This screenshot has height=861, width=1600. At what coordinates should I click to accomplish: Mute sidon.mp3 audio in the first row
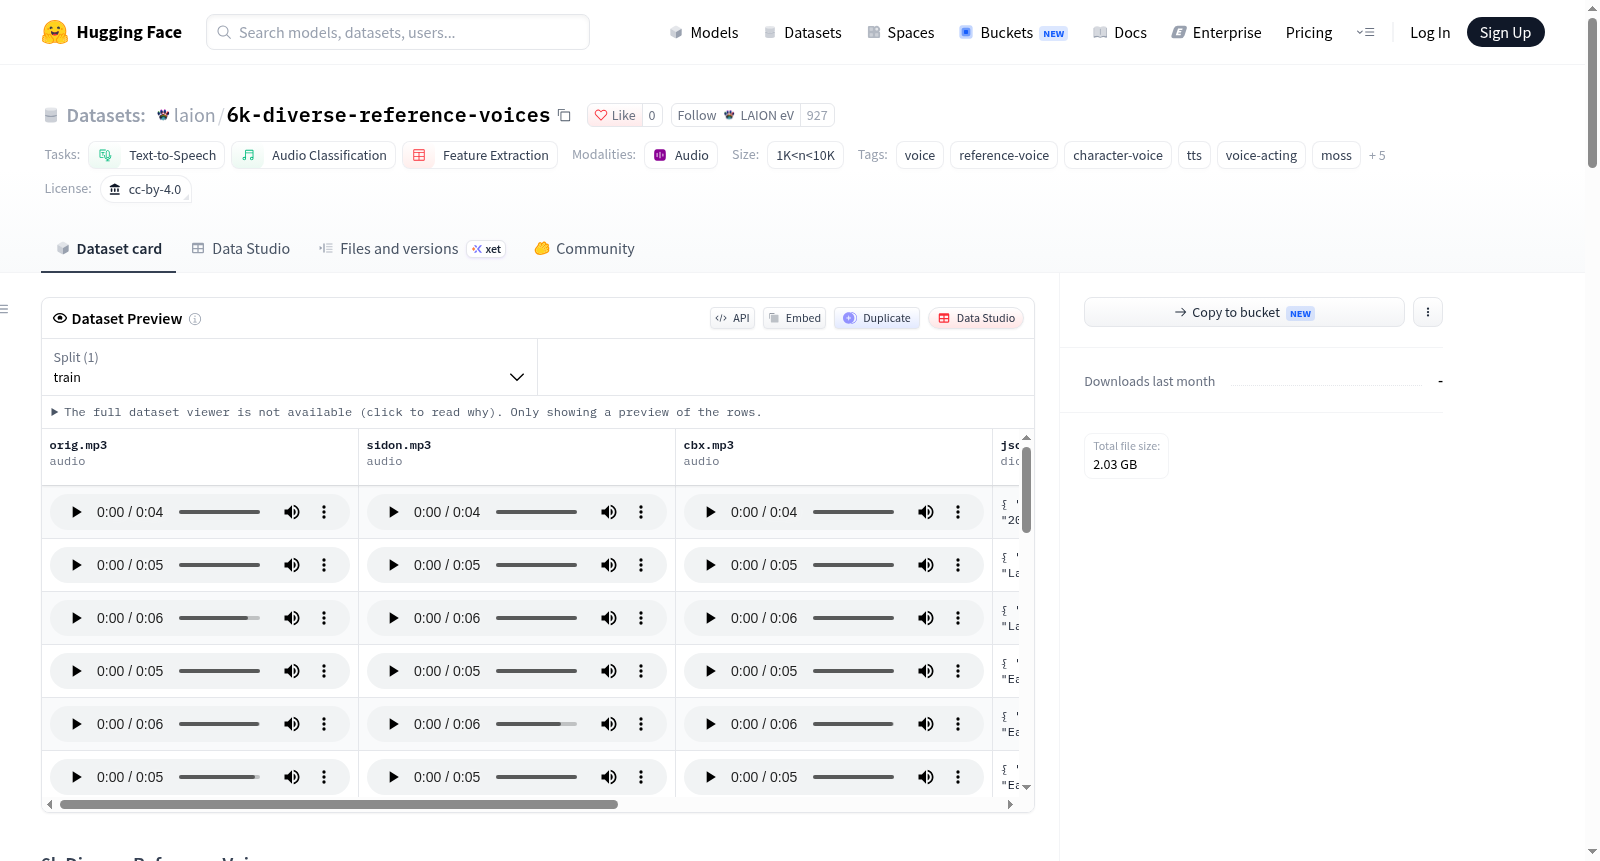[609, 512]
